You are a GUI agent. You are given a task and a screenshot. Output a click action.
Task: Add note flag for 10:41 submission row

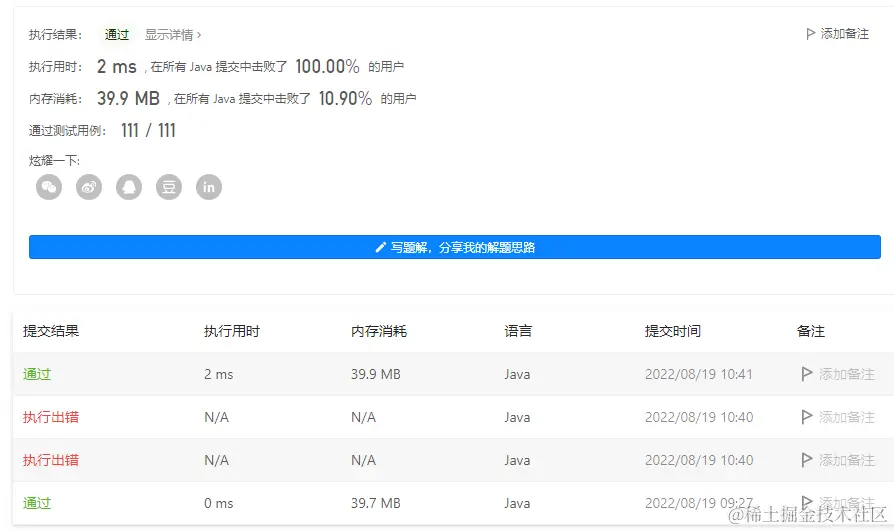[838, 374]
